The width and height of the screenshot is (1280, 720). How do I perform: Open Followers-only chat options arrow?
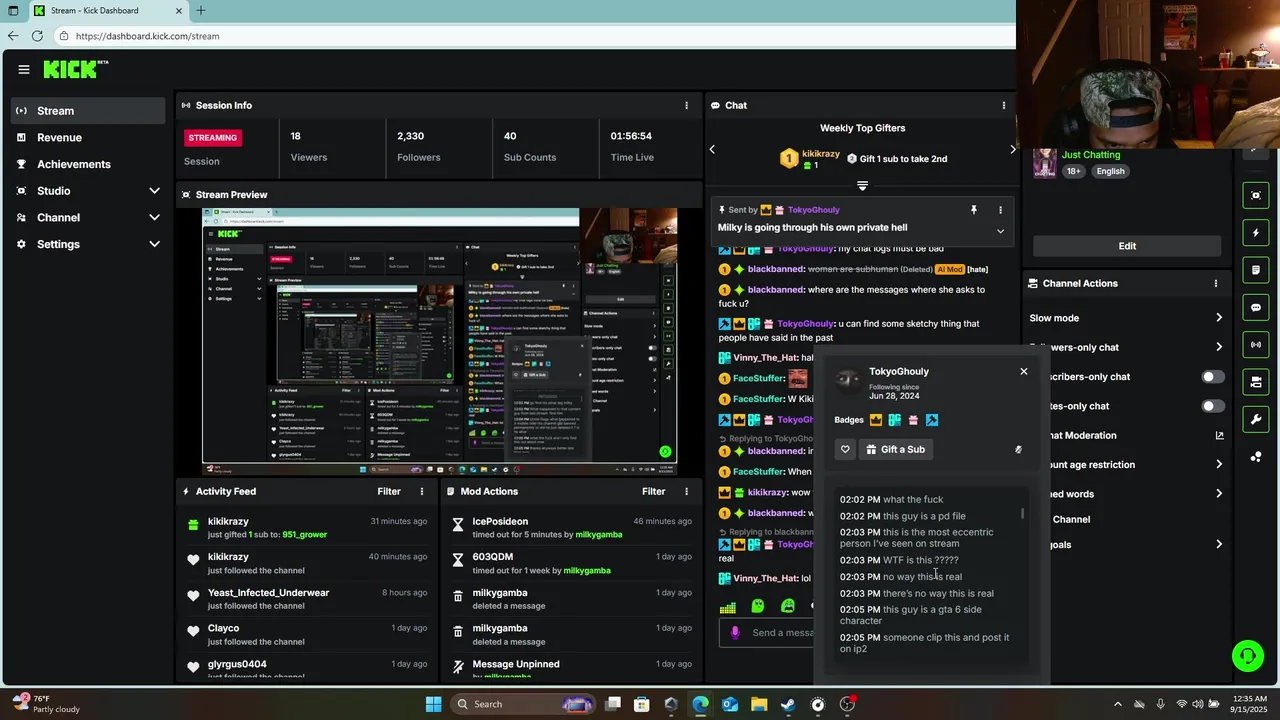coord(1219,347)
